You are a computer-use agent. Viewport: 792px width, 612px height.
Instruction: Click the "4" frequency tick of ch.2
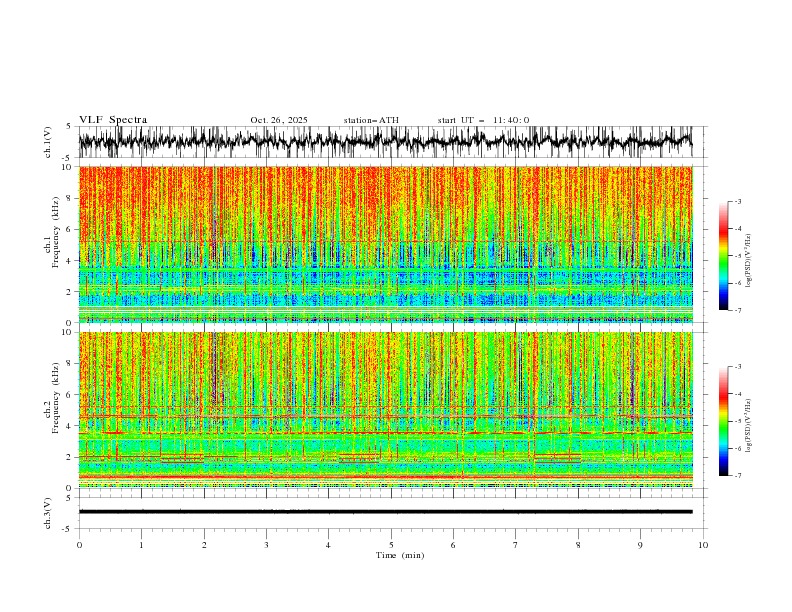[71, 426]
